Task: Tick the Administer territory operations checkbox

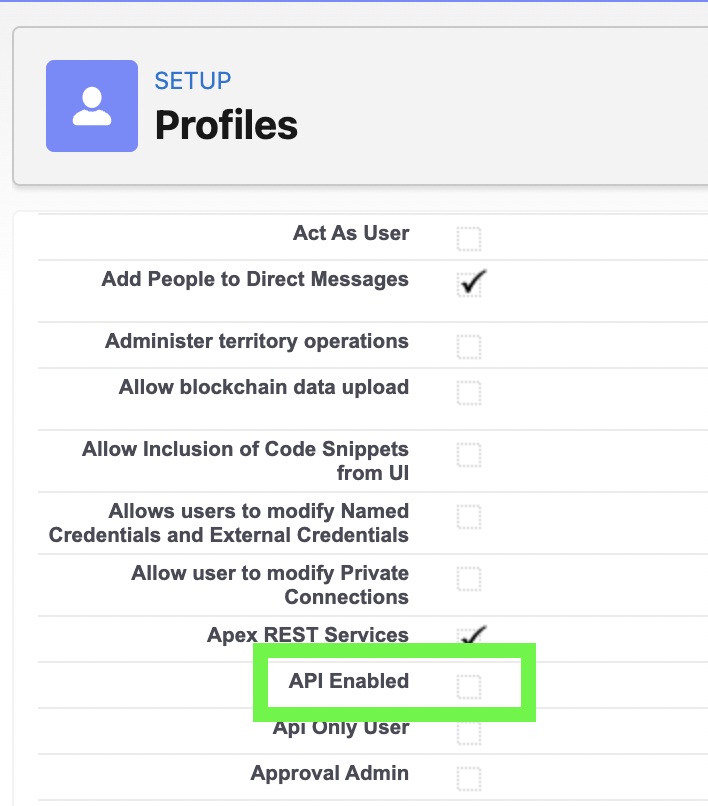Action: click(x=469, y=347)
